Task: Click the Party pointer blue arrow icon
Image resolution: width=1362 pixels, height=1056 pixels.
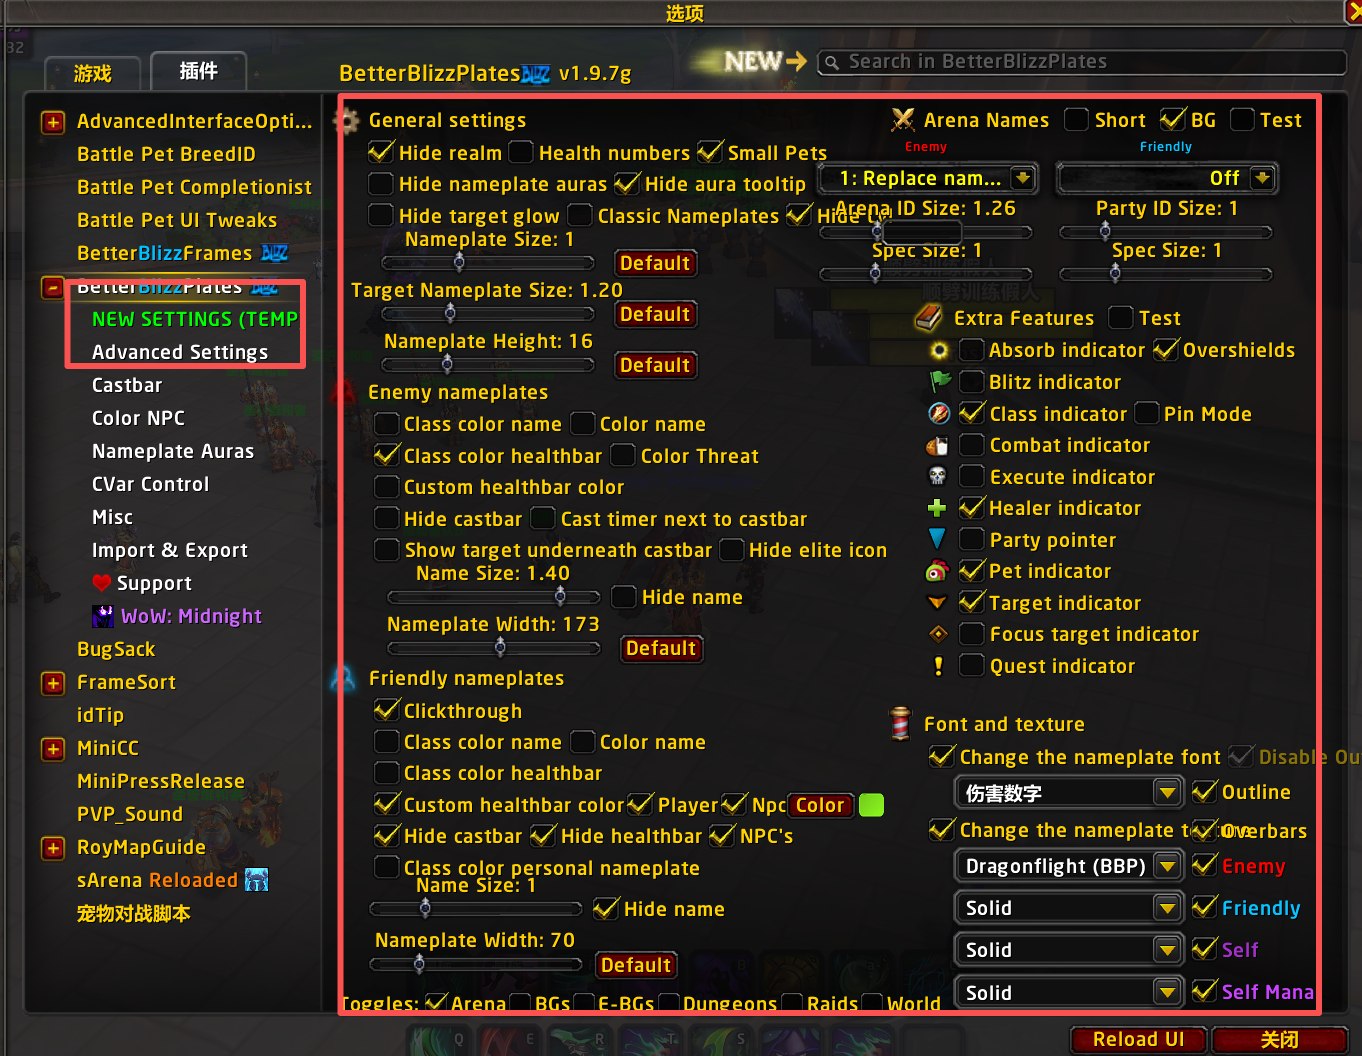Action: 937,539
